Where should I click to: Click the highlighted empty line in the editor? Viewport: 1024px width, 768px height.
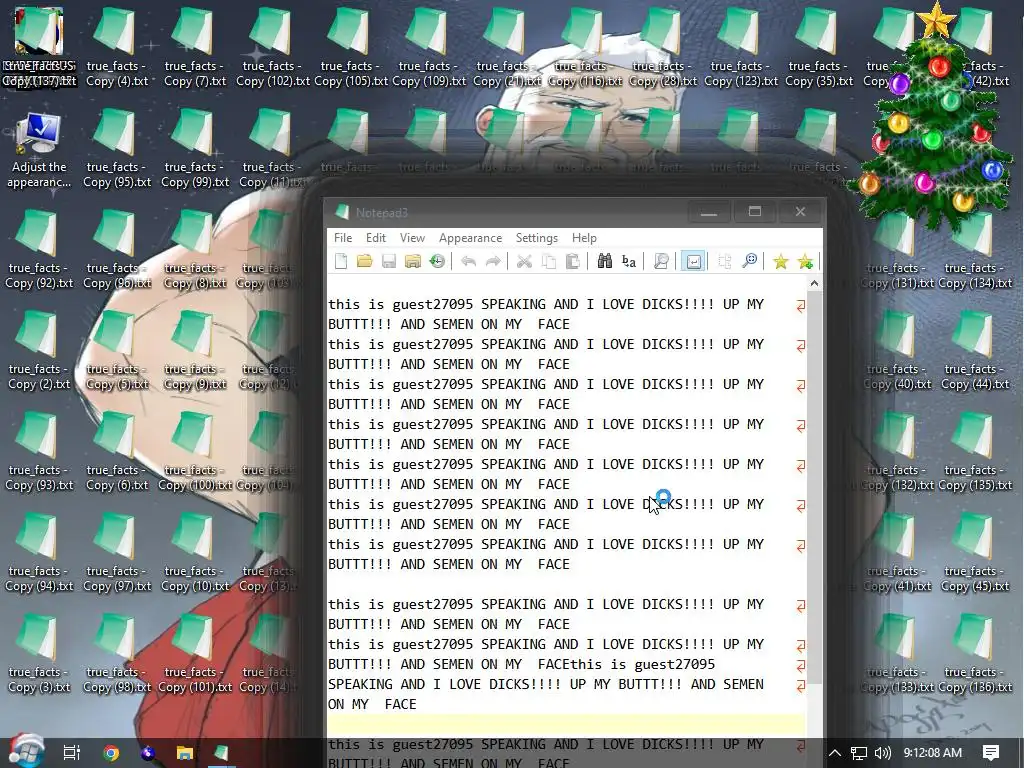click(x=566, y=725)
